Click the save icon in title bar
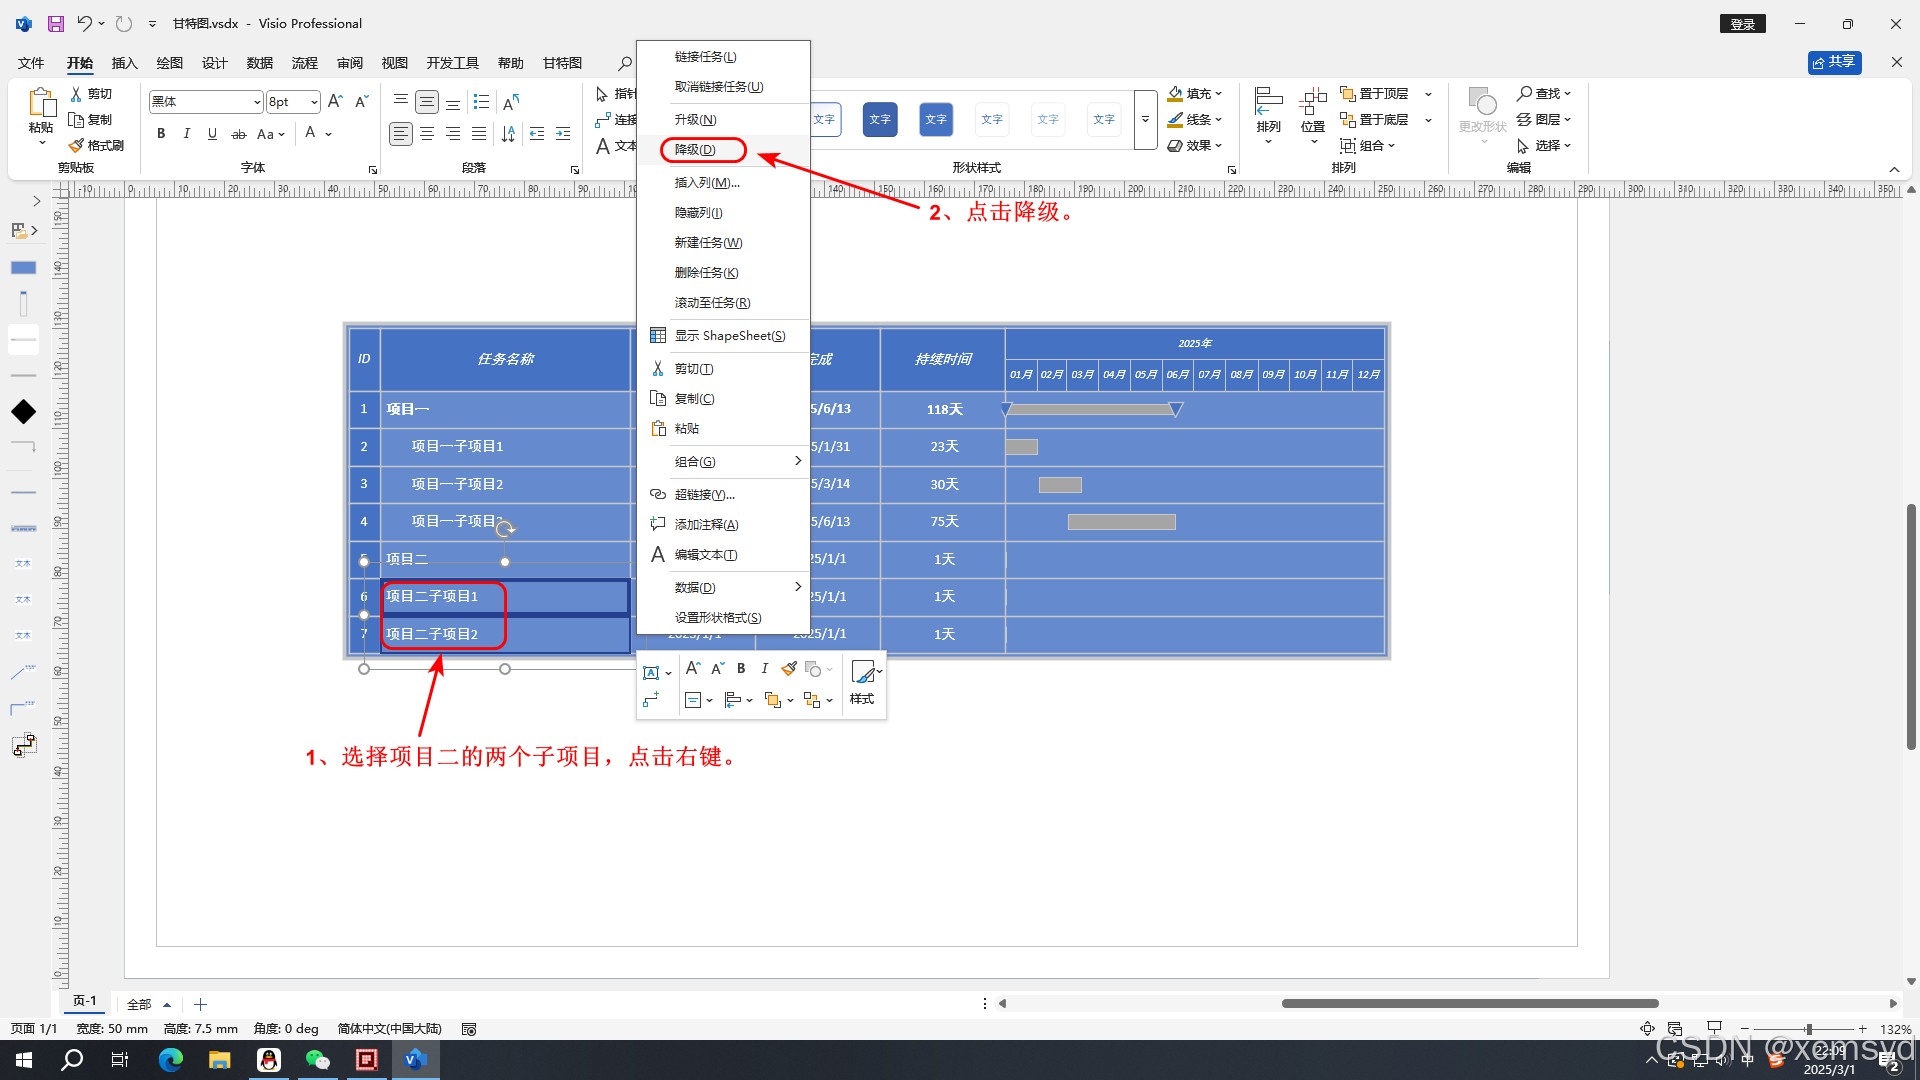Viewport: 1920px width, 1080px height. tap(56, 23)
